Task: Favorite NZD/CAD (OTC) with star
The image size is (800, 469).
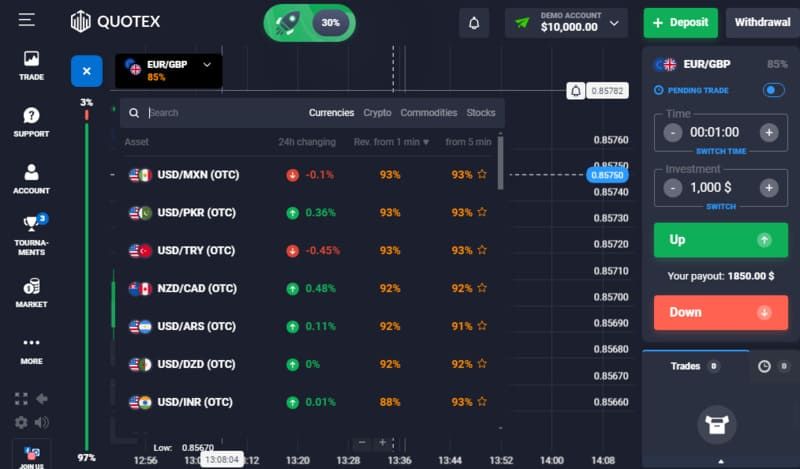Action: point(482,288)
